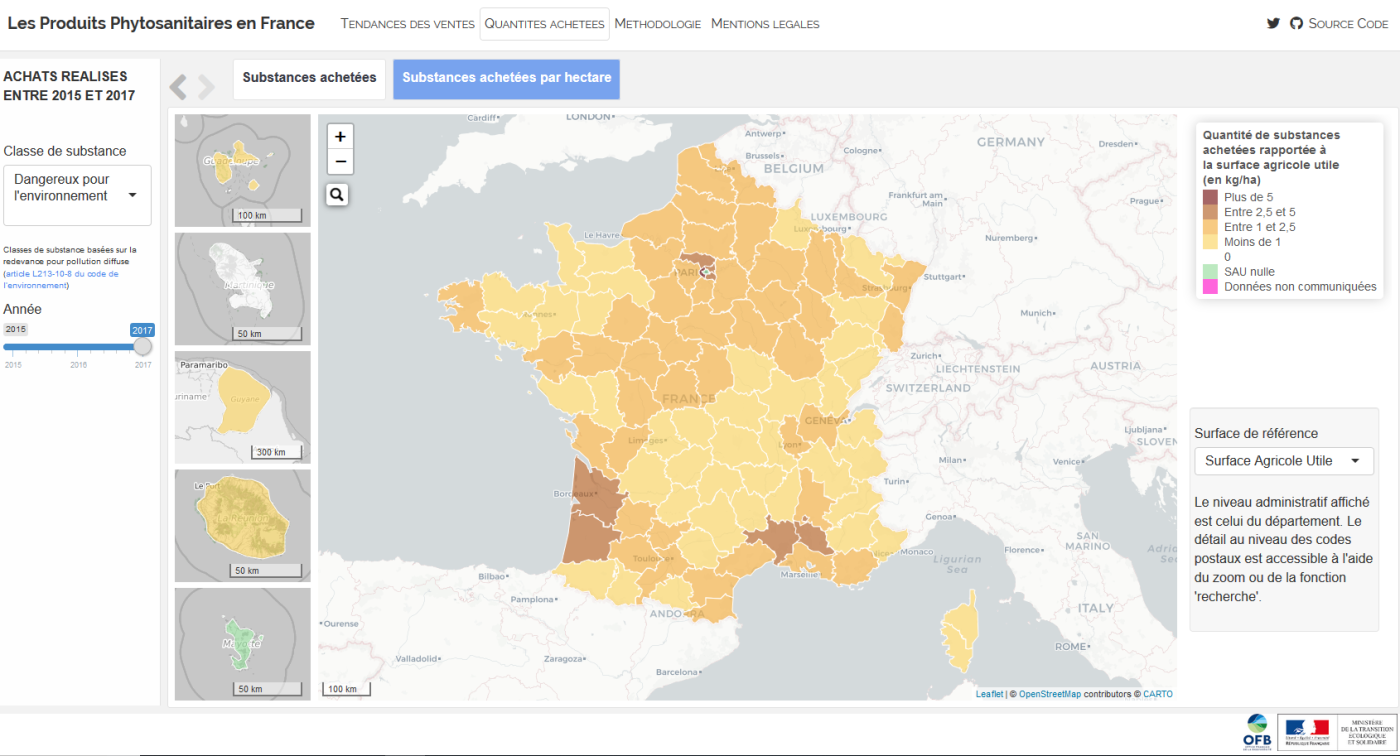Click the year slider handle at 2017

143,347
